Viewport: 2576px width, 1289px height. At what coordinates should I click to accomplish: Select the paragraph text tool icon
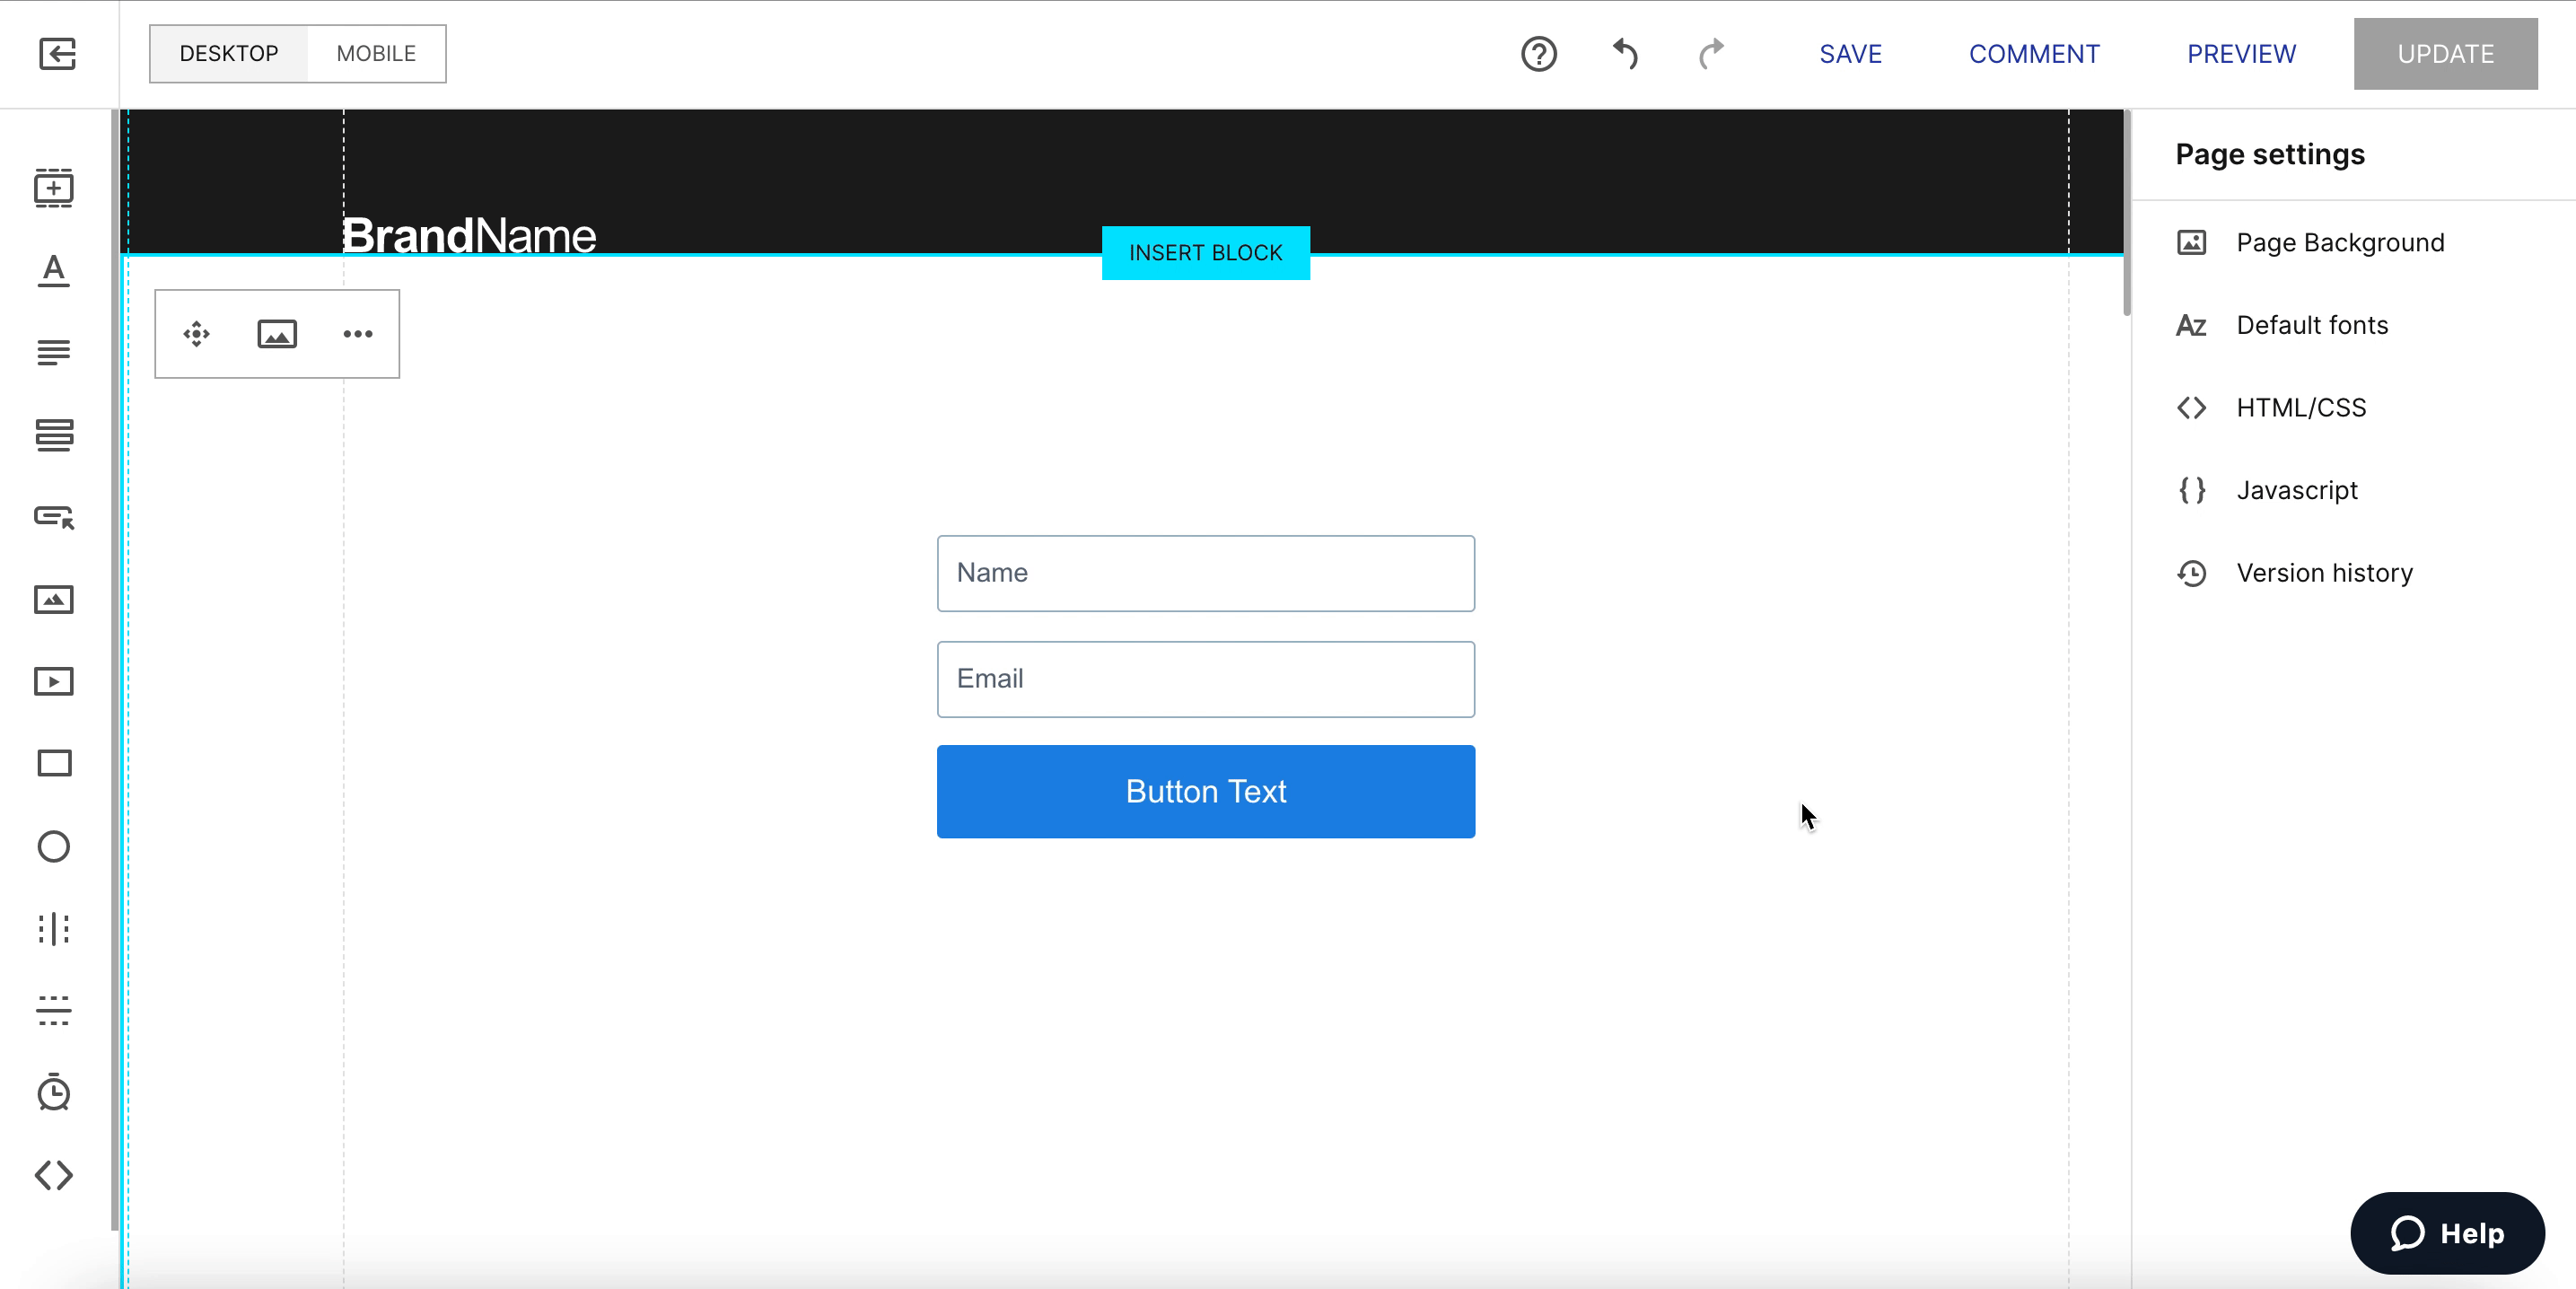coord(54,352)
